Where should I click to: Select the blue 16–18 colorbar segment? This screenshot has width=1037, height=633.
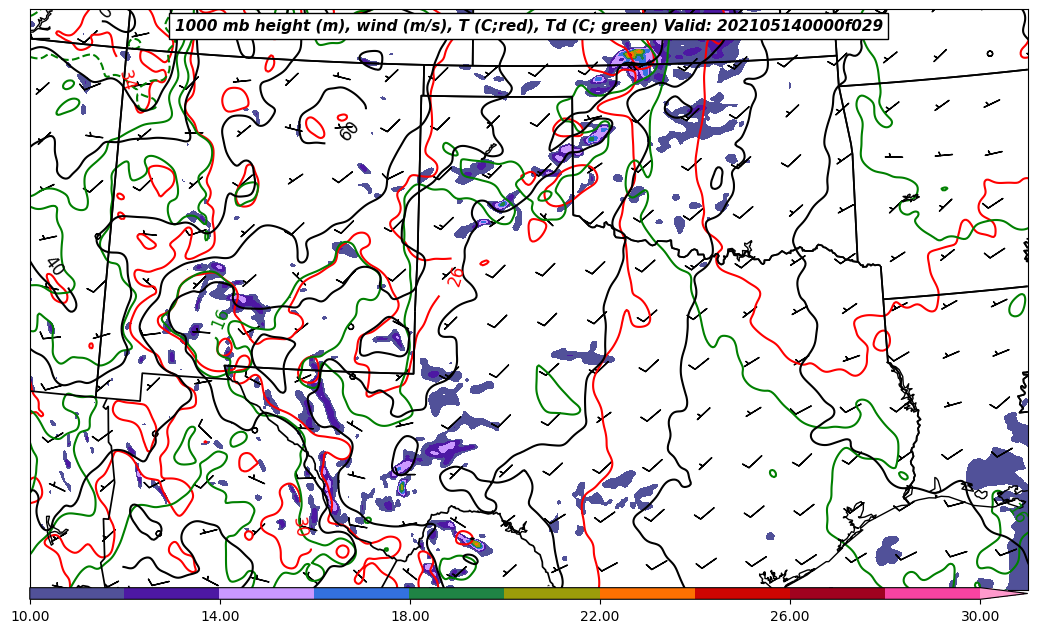pyautogui.click(x=362, y=593)
